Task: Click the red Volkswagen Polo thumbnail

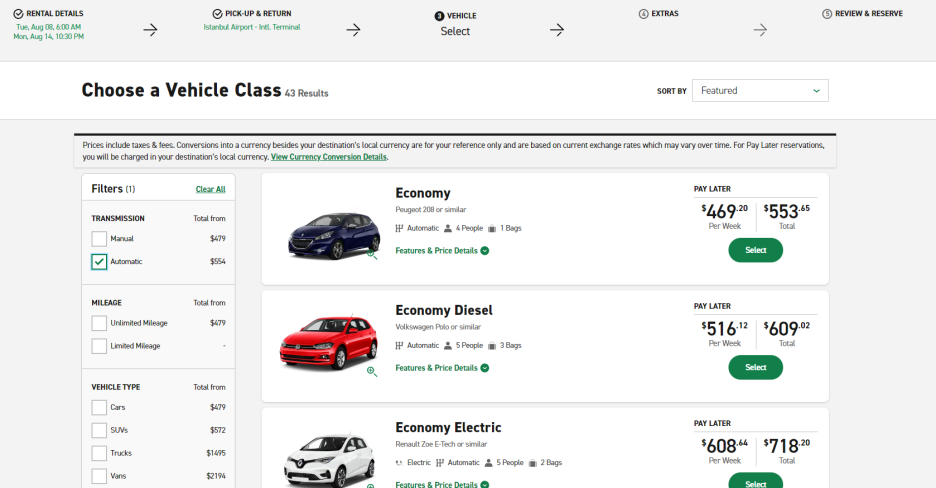Action: click(329, 343)
